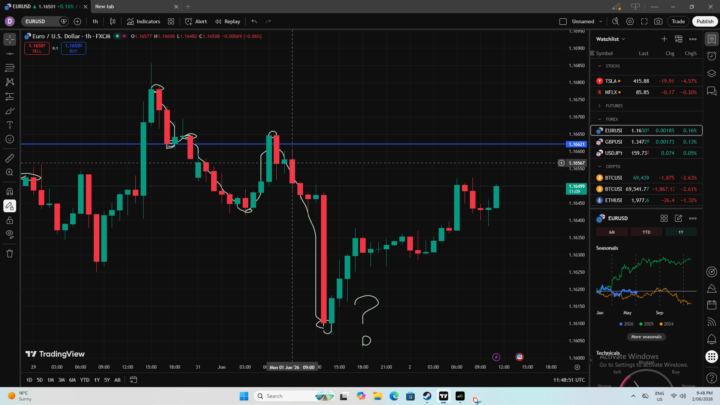
Task: Click the Publish button
Action: [x=705, y=22]
